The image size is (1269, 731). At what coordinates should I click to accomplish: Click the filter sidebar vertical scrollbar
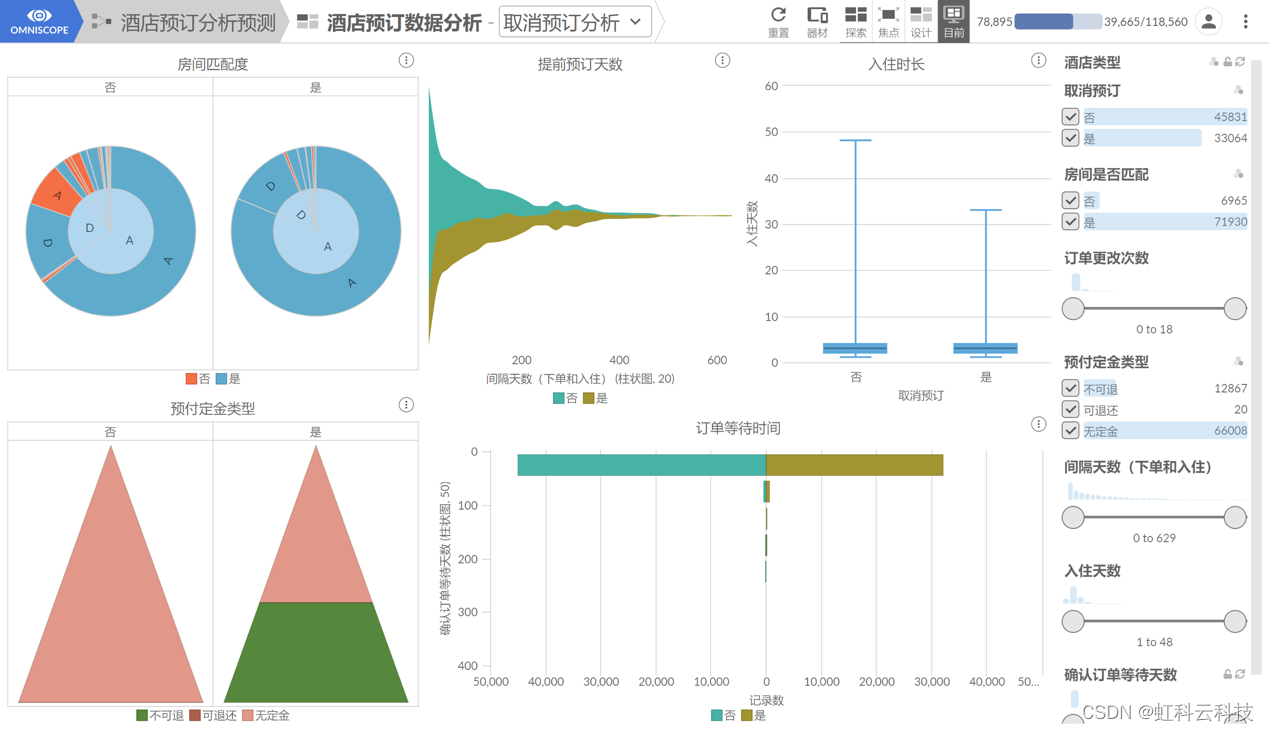click(1257, 365)
